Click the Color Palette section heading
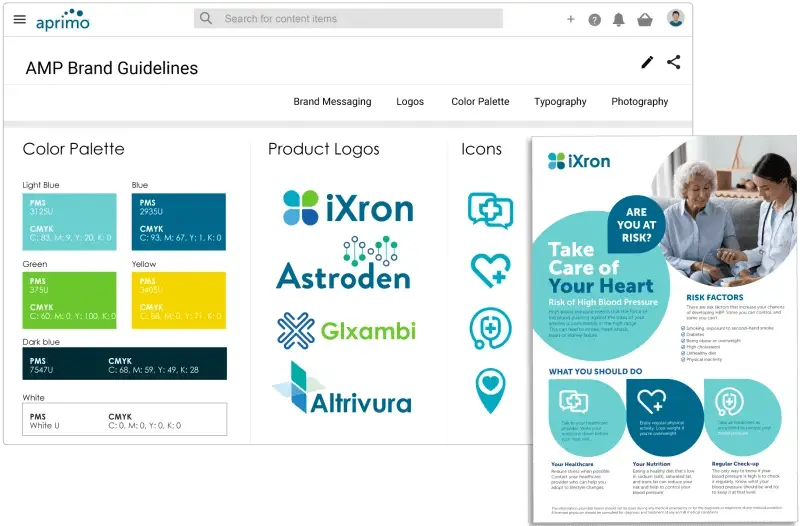 [73, 149]
